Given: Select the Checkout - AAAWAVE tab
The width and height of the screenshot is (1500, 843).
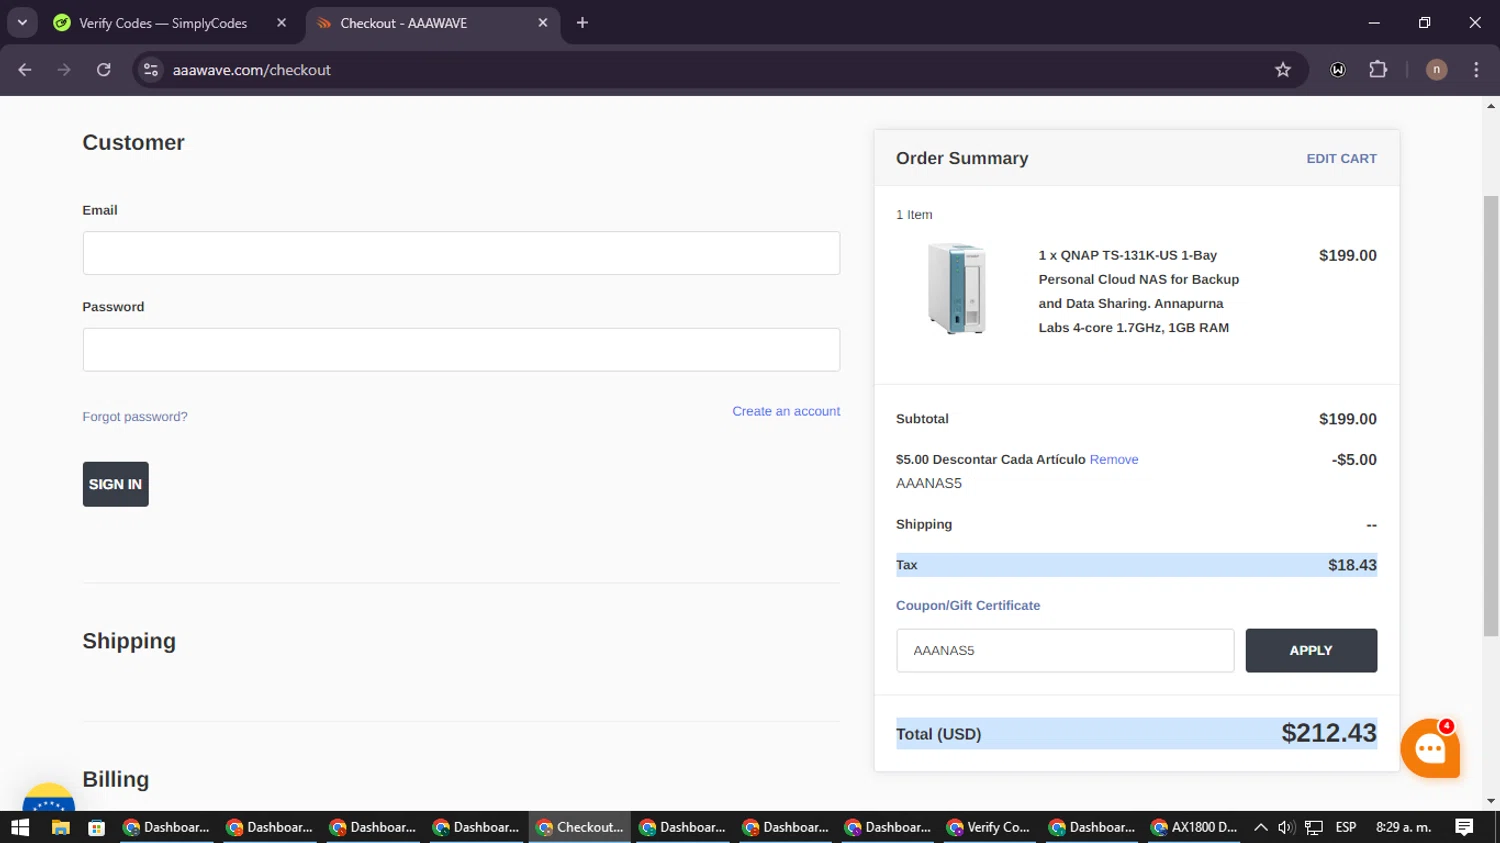Looking at the screenshot, I should [x=403, y=23].
